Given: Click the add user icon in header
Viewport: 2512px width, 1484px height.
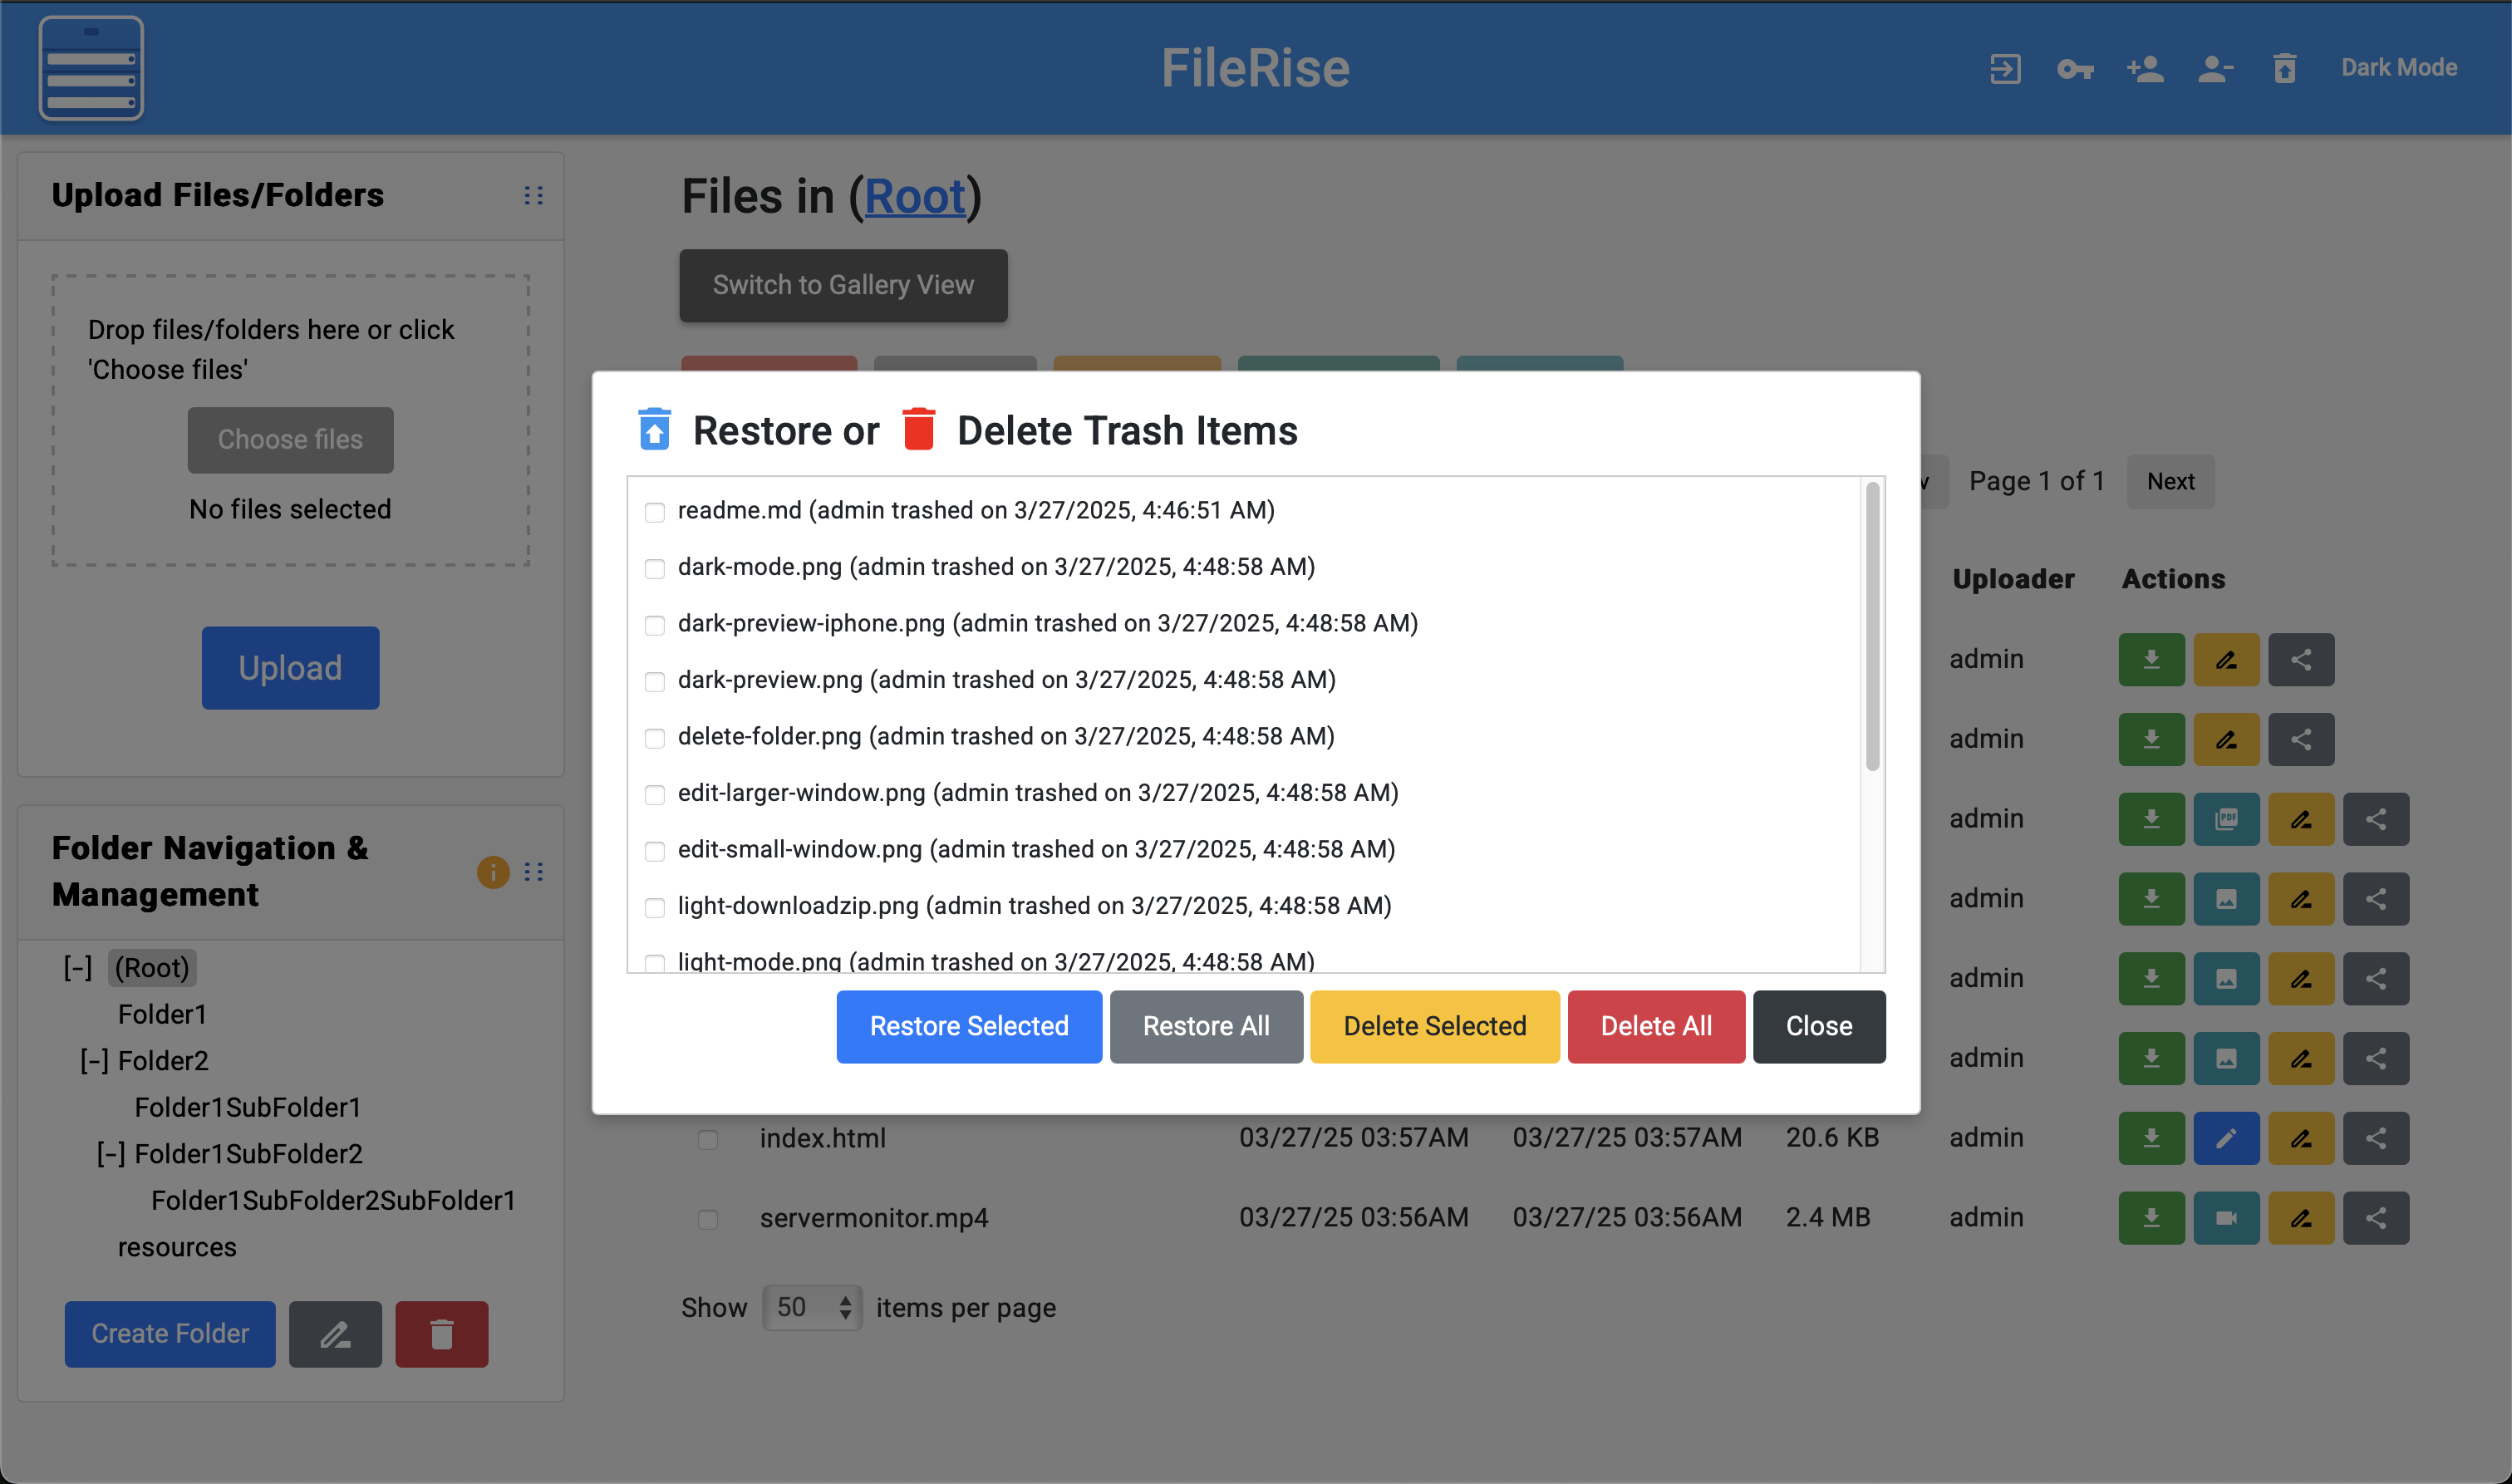Looking at the screenshot, I should click(x=2145, y=68).
